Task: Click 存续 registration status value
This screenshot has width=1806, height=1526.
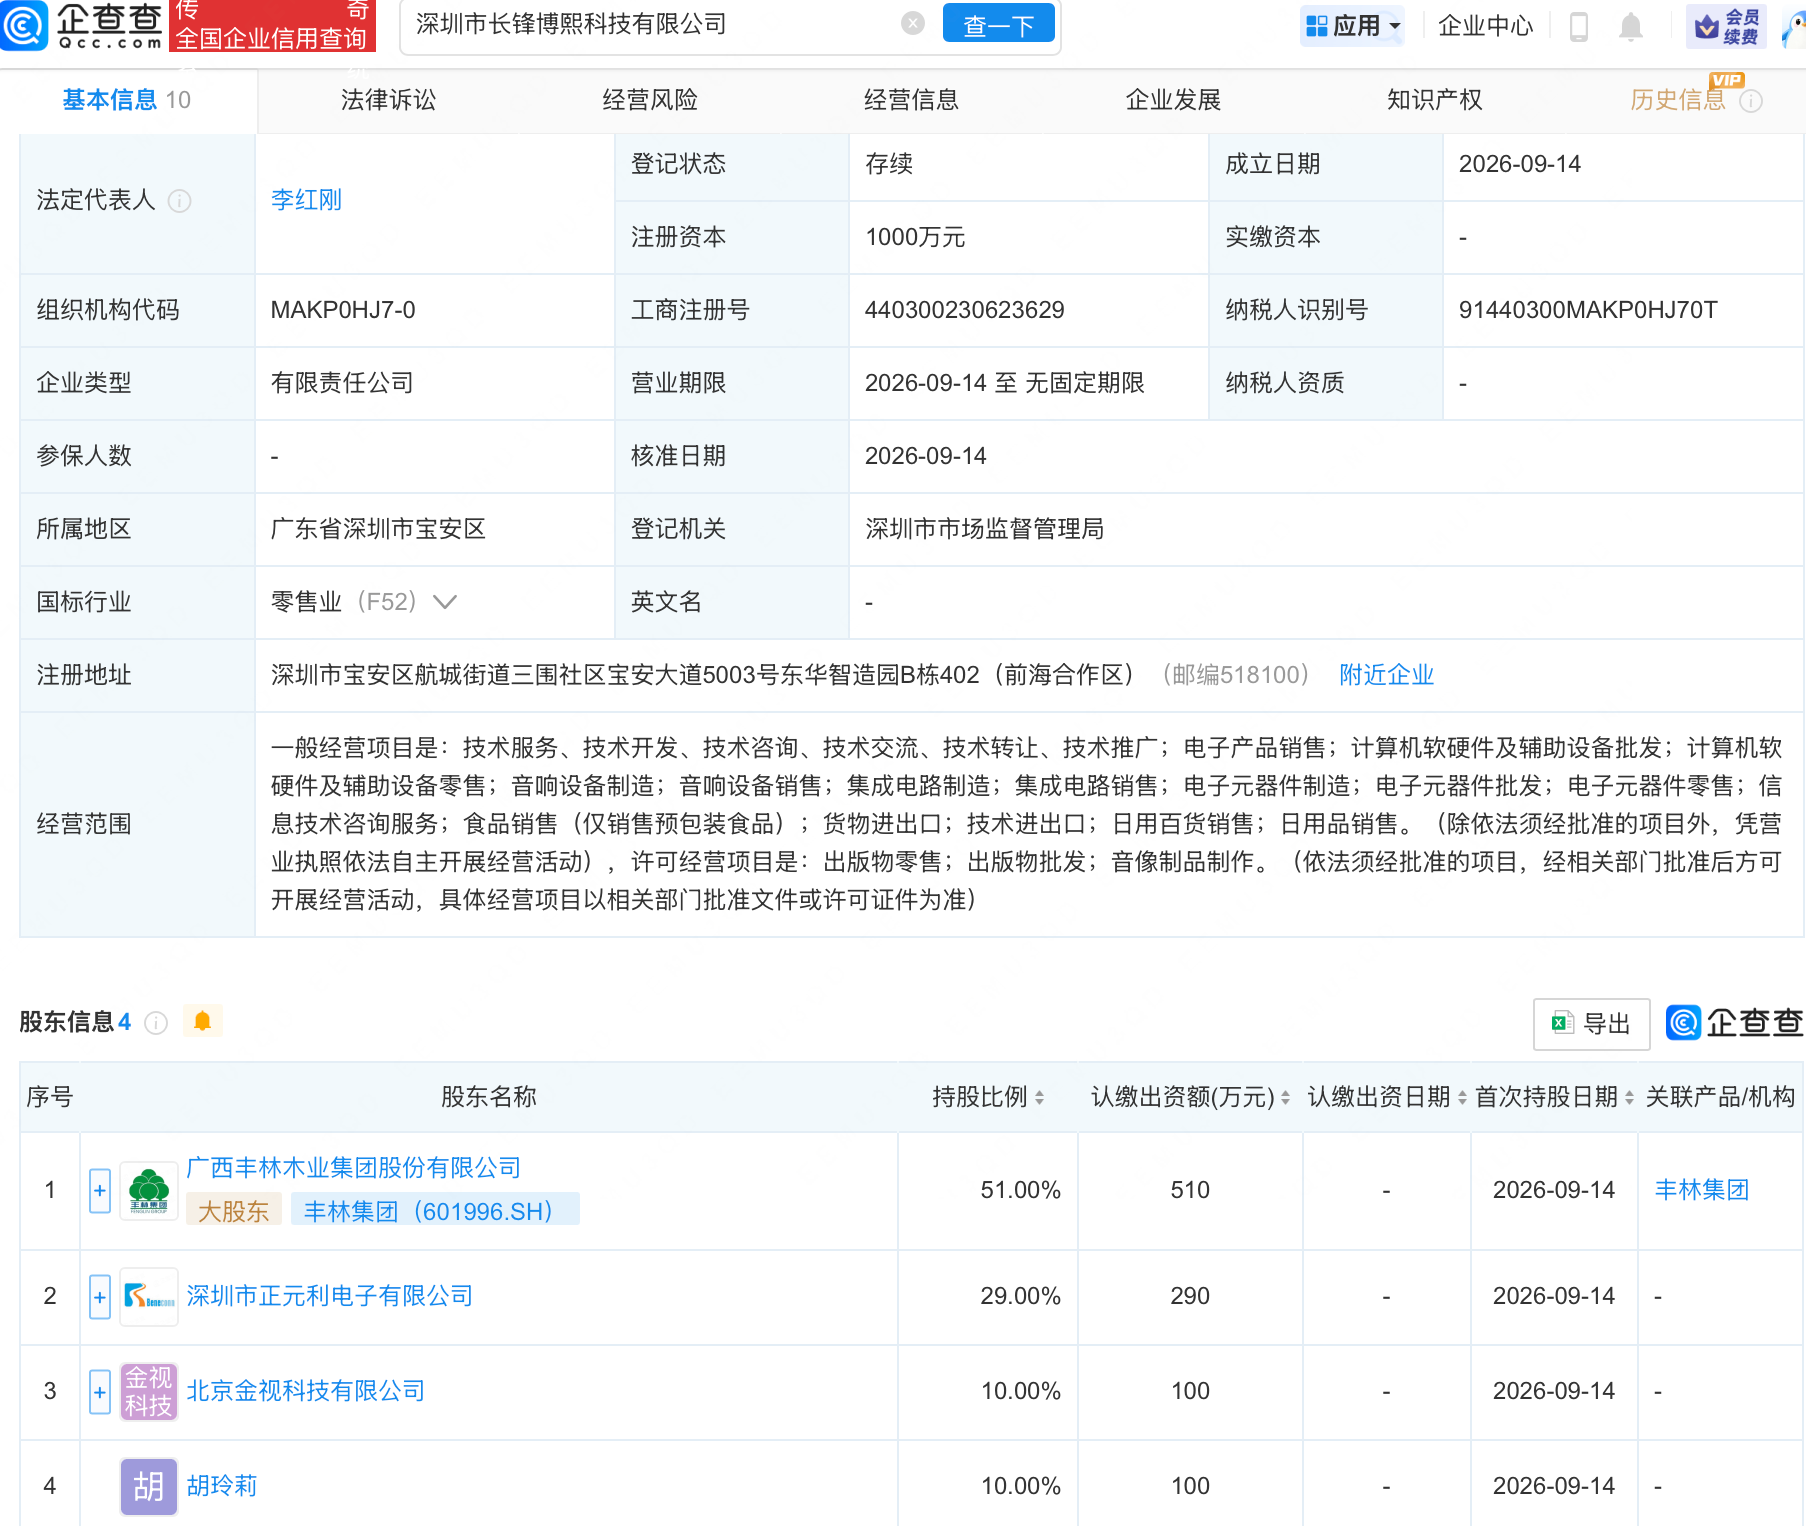Action: pyautogui.click(x=889, y=164)
